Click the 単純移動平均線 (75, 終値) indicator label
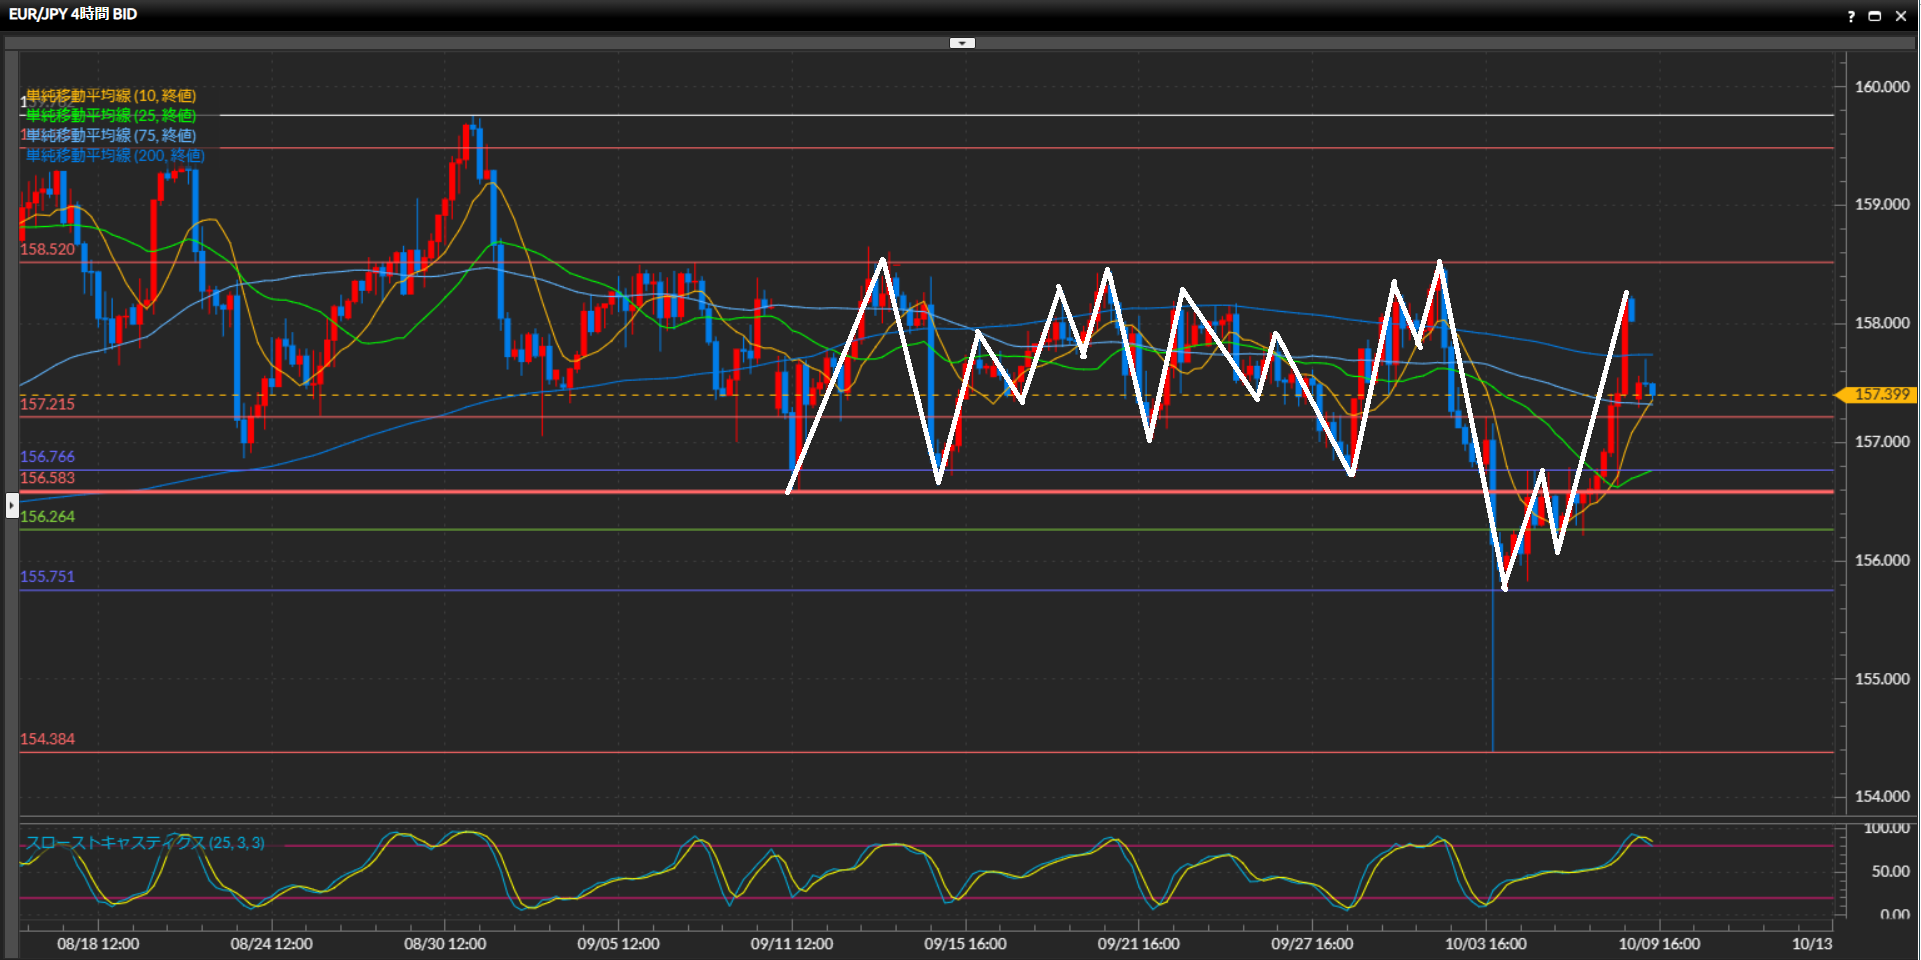This screenshot has width=1921, height=960. pos(111,135)
